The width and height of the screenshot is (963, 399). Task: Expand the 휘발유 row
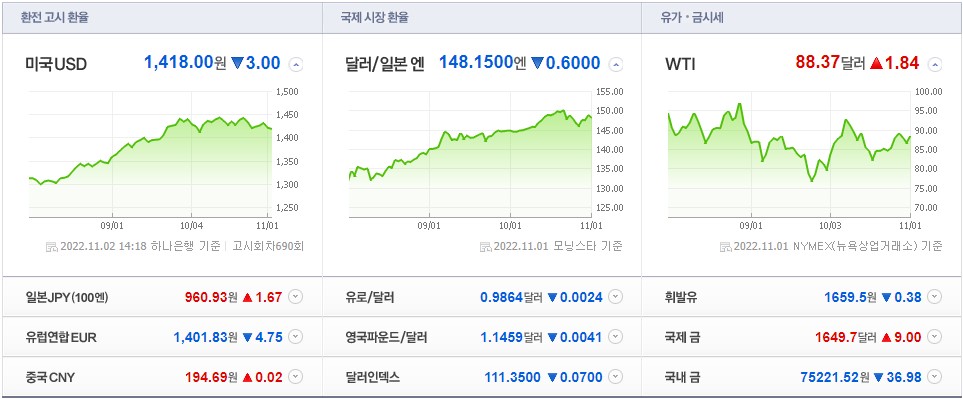935,298
